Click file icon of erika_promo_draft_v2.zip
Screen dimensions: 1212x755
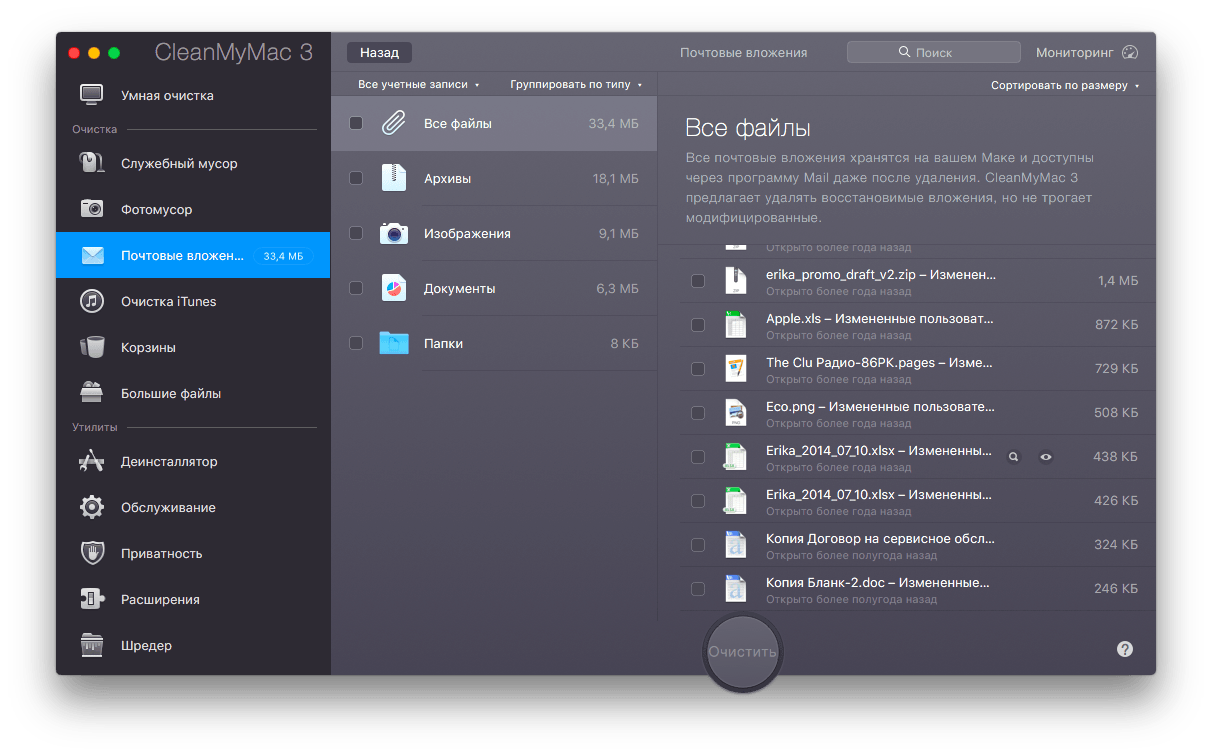[735, 281]
